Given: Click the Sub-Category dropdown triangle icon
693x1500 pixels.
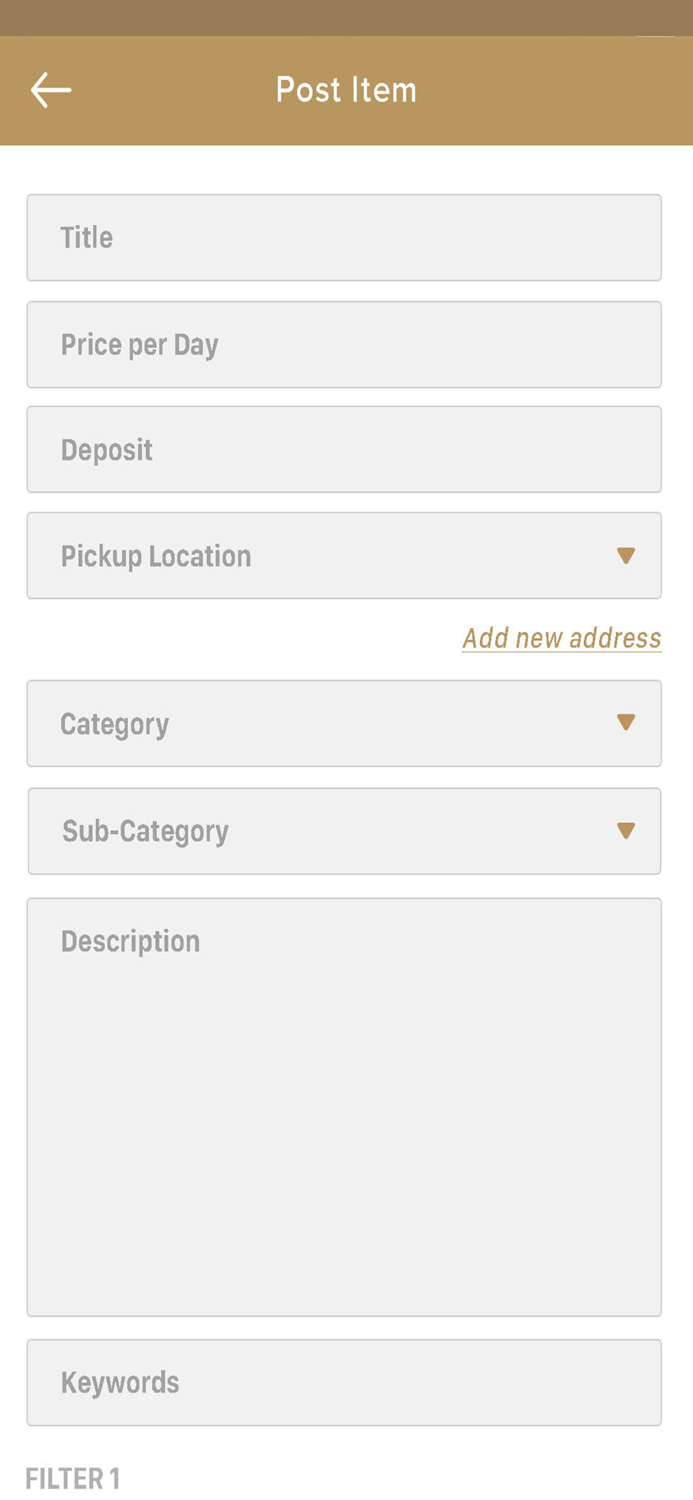Looking at the screenshot, I should (626, 831).
